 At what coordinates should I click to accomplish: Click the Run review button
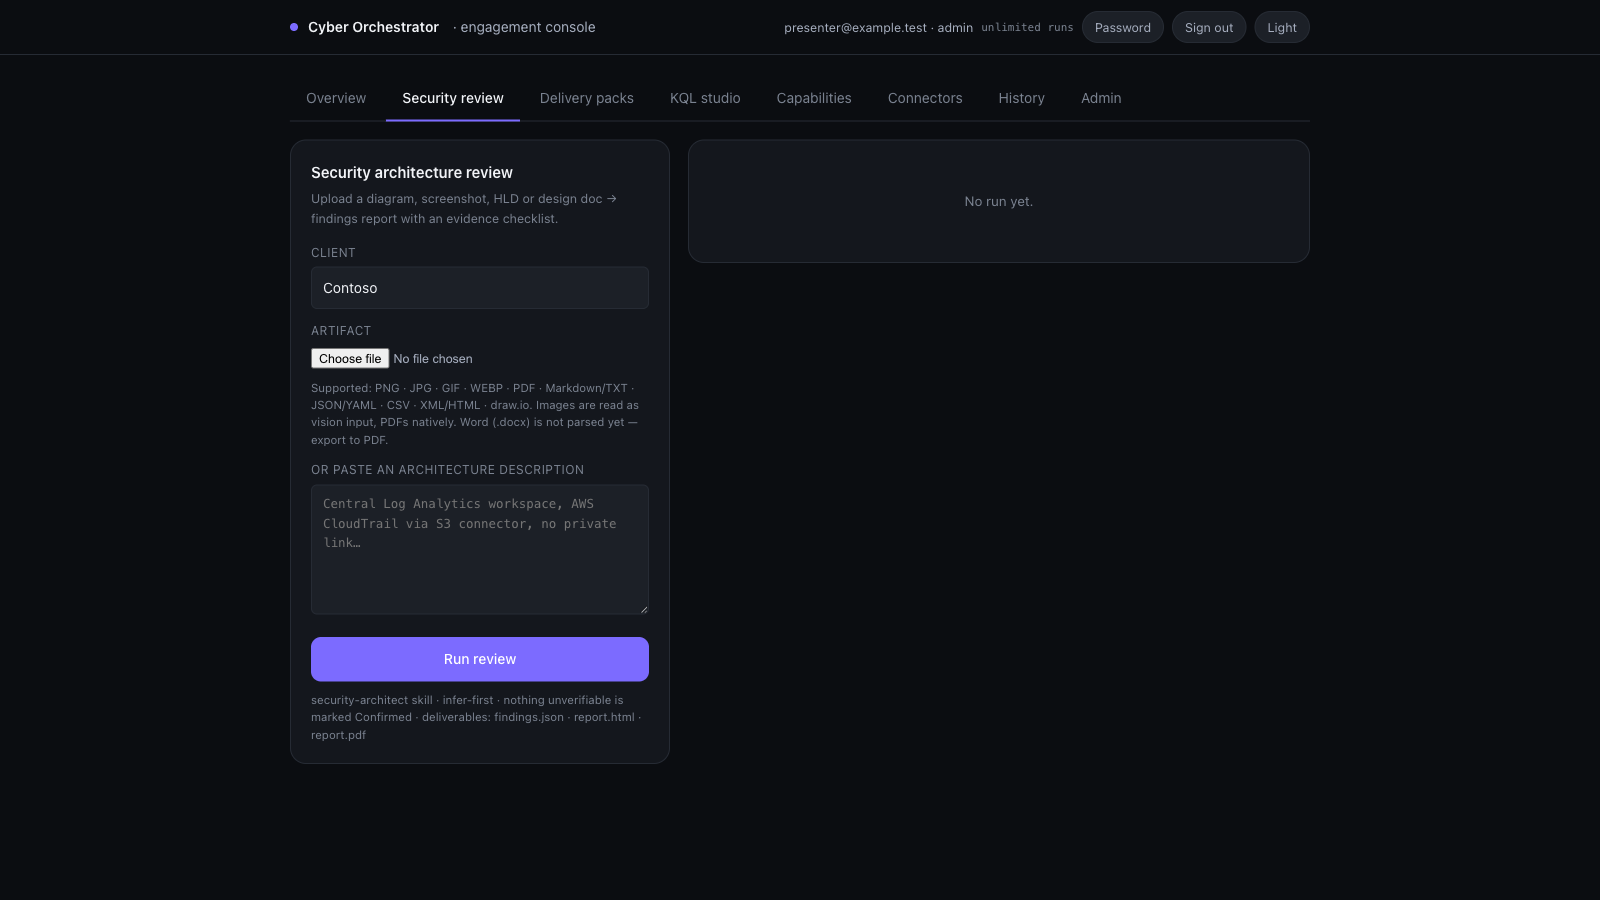[x=480, y=659]
